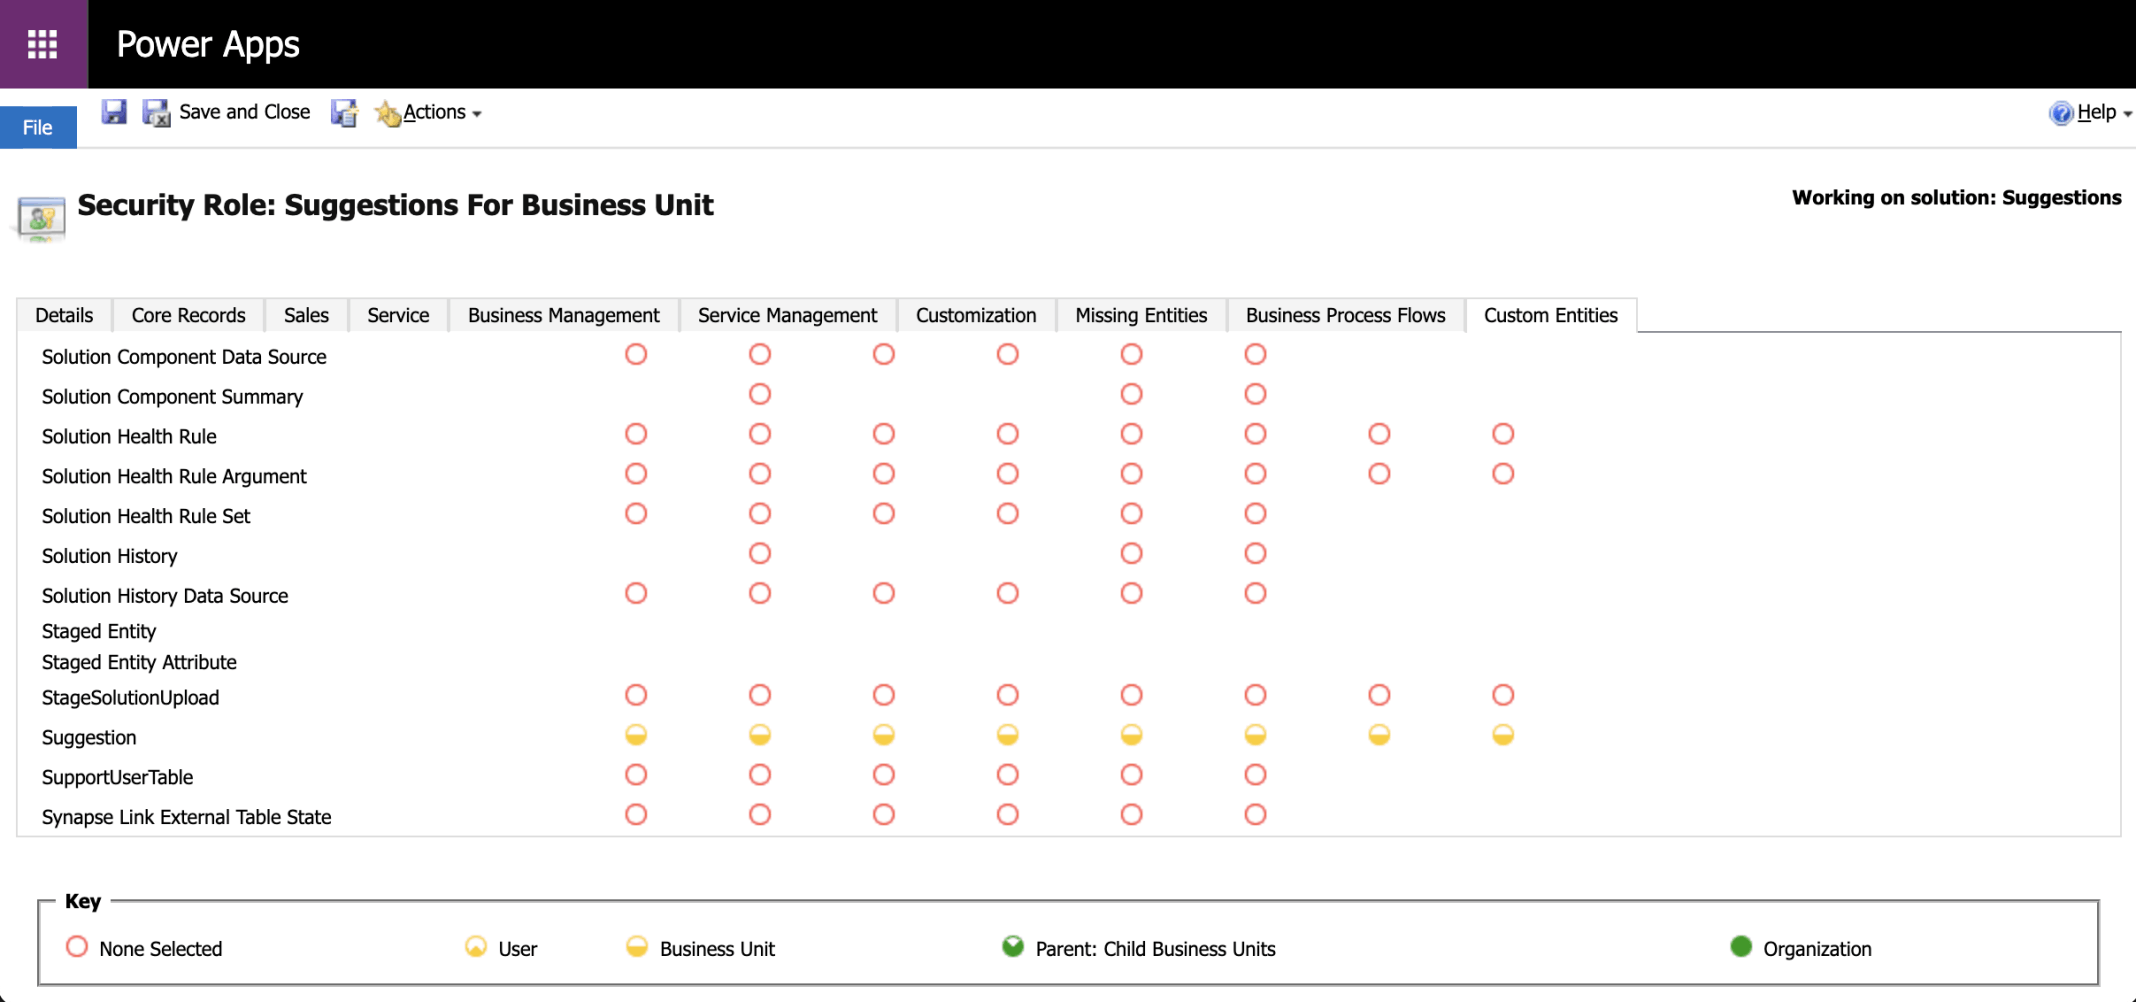Toggle first privilege circle in Solution History row

(x=760, y=554)
